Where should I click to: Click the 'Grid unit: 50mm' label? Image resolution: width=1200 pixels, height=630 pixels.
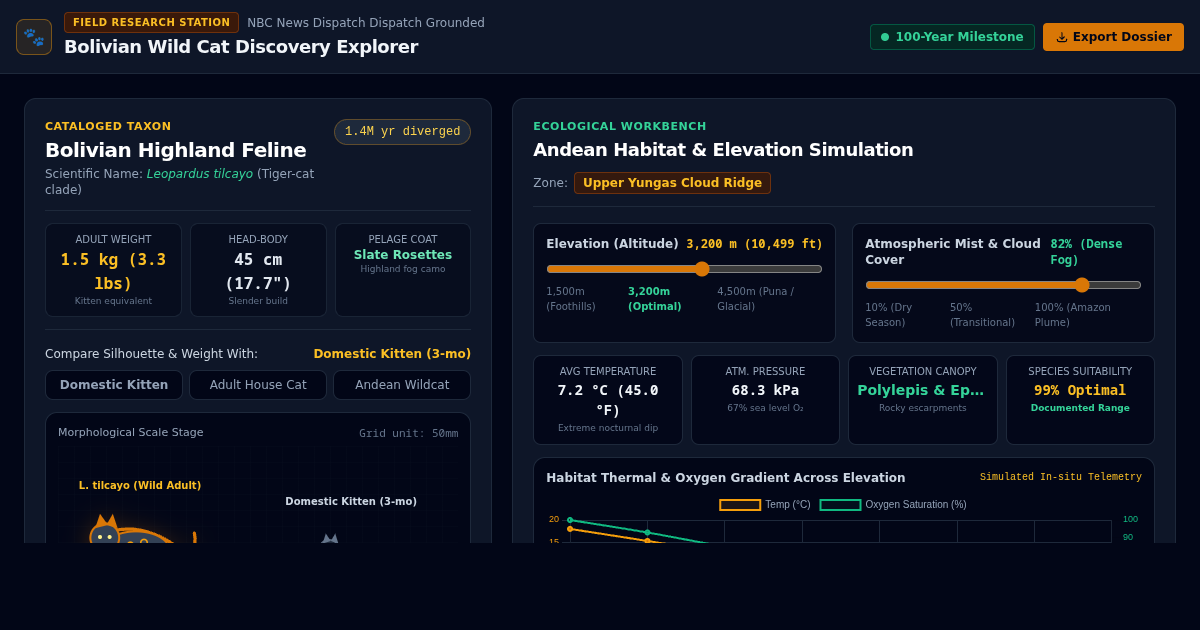[x=409, y=433]
